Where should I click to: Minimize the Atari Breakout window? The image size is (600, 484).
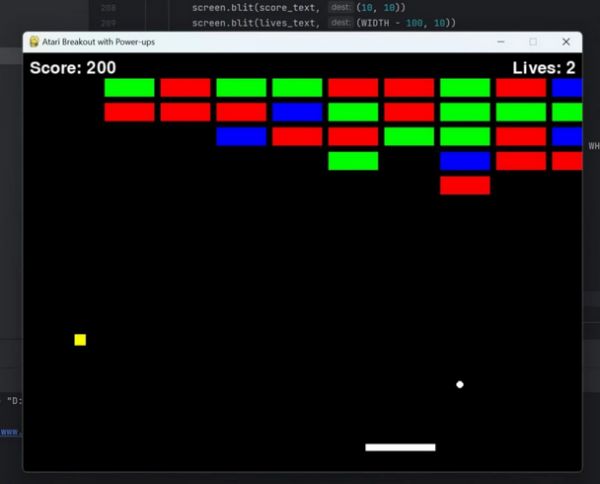[501, 42]
